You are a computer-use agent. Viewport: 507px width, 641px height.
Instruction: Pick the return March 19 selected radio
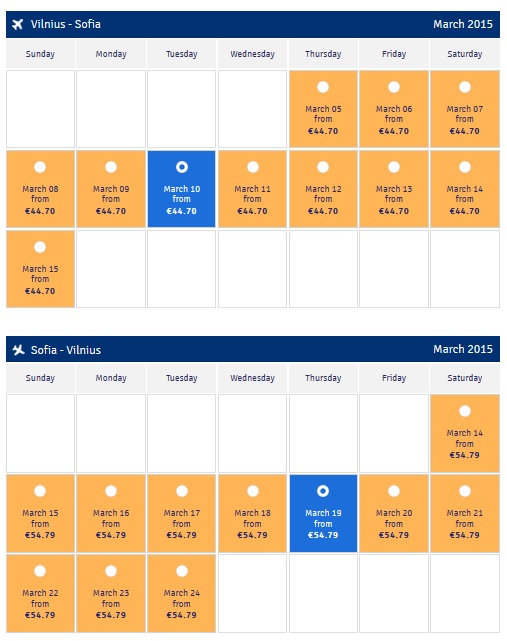323,491
